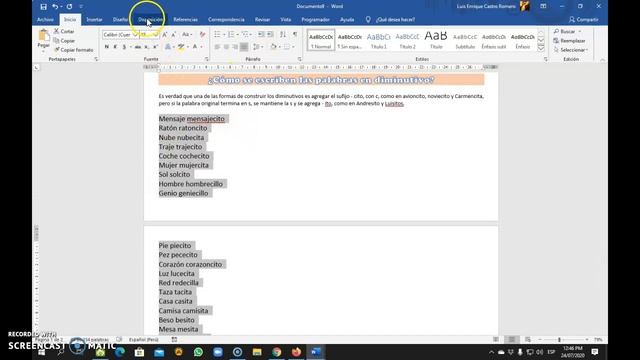Click the ¿Qué desea hacer? search box
The width and height of the screenshot is (640, 360).
click(395, 20)
